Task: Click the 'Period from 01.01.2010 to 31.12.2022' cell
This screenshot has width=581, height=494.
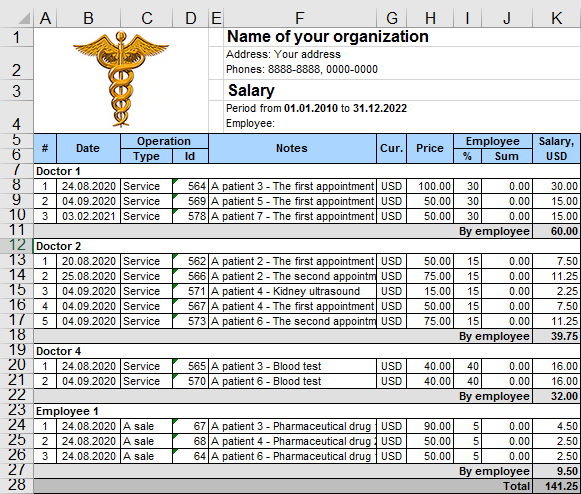Action: coord(316,108)
